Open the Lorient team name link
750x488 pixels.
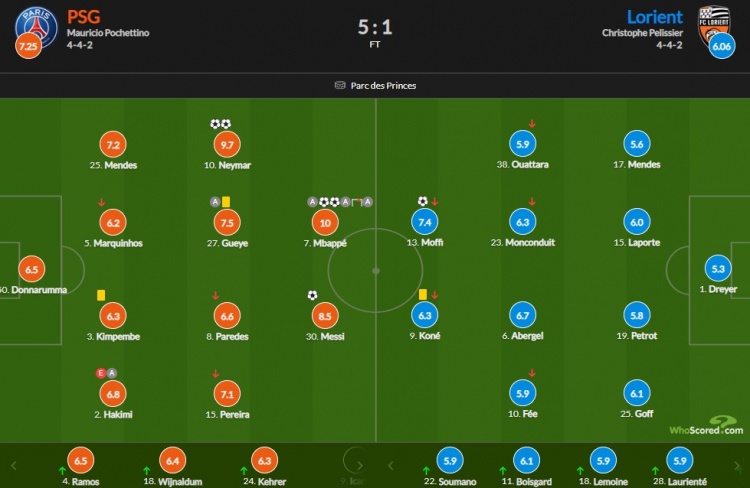(x=655, y=17)
